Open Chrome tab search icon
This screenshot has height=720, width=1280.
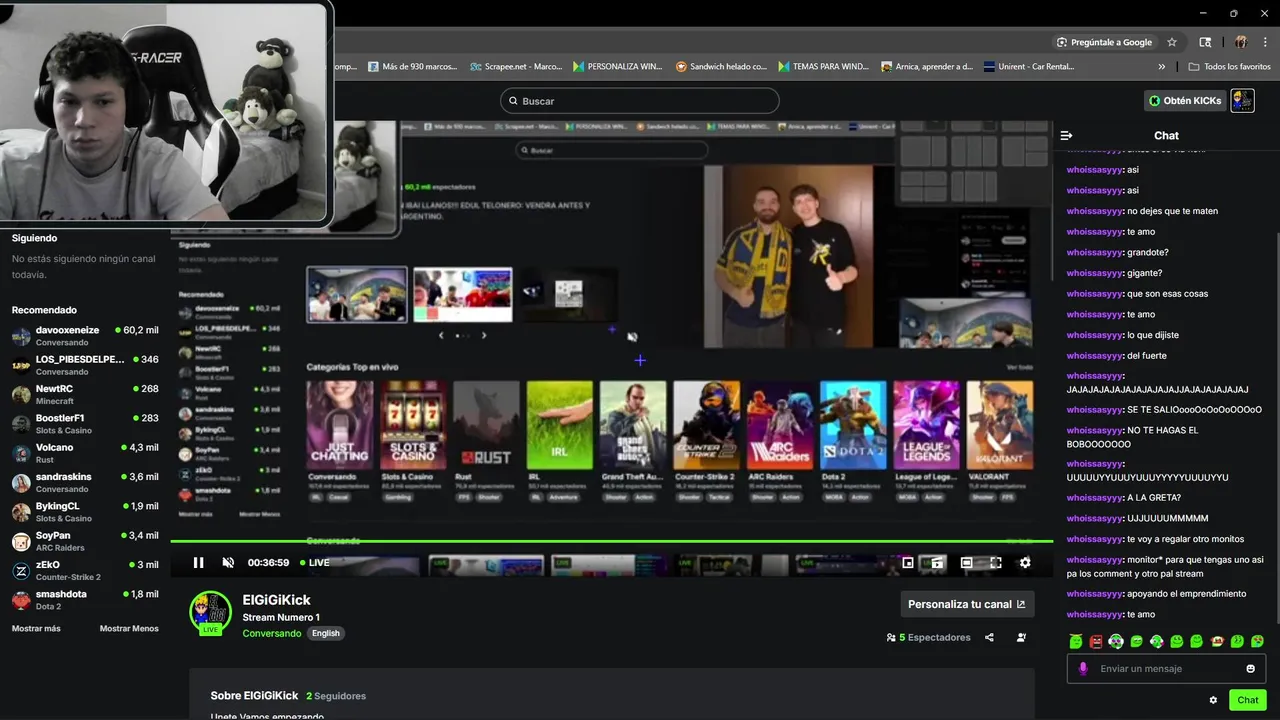point(1205,42)
